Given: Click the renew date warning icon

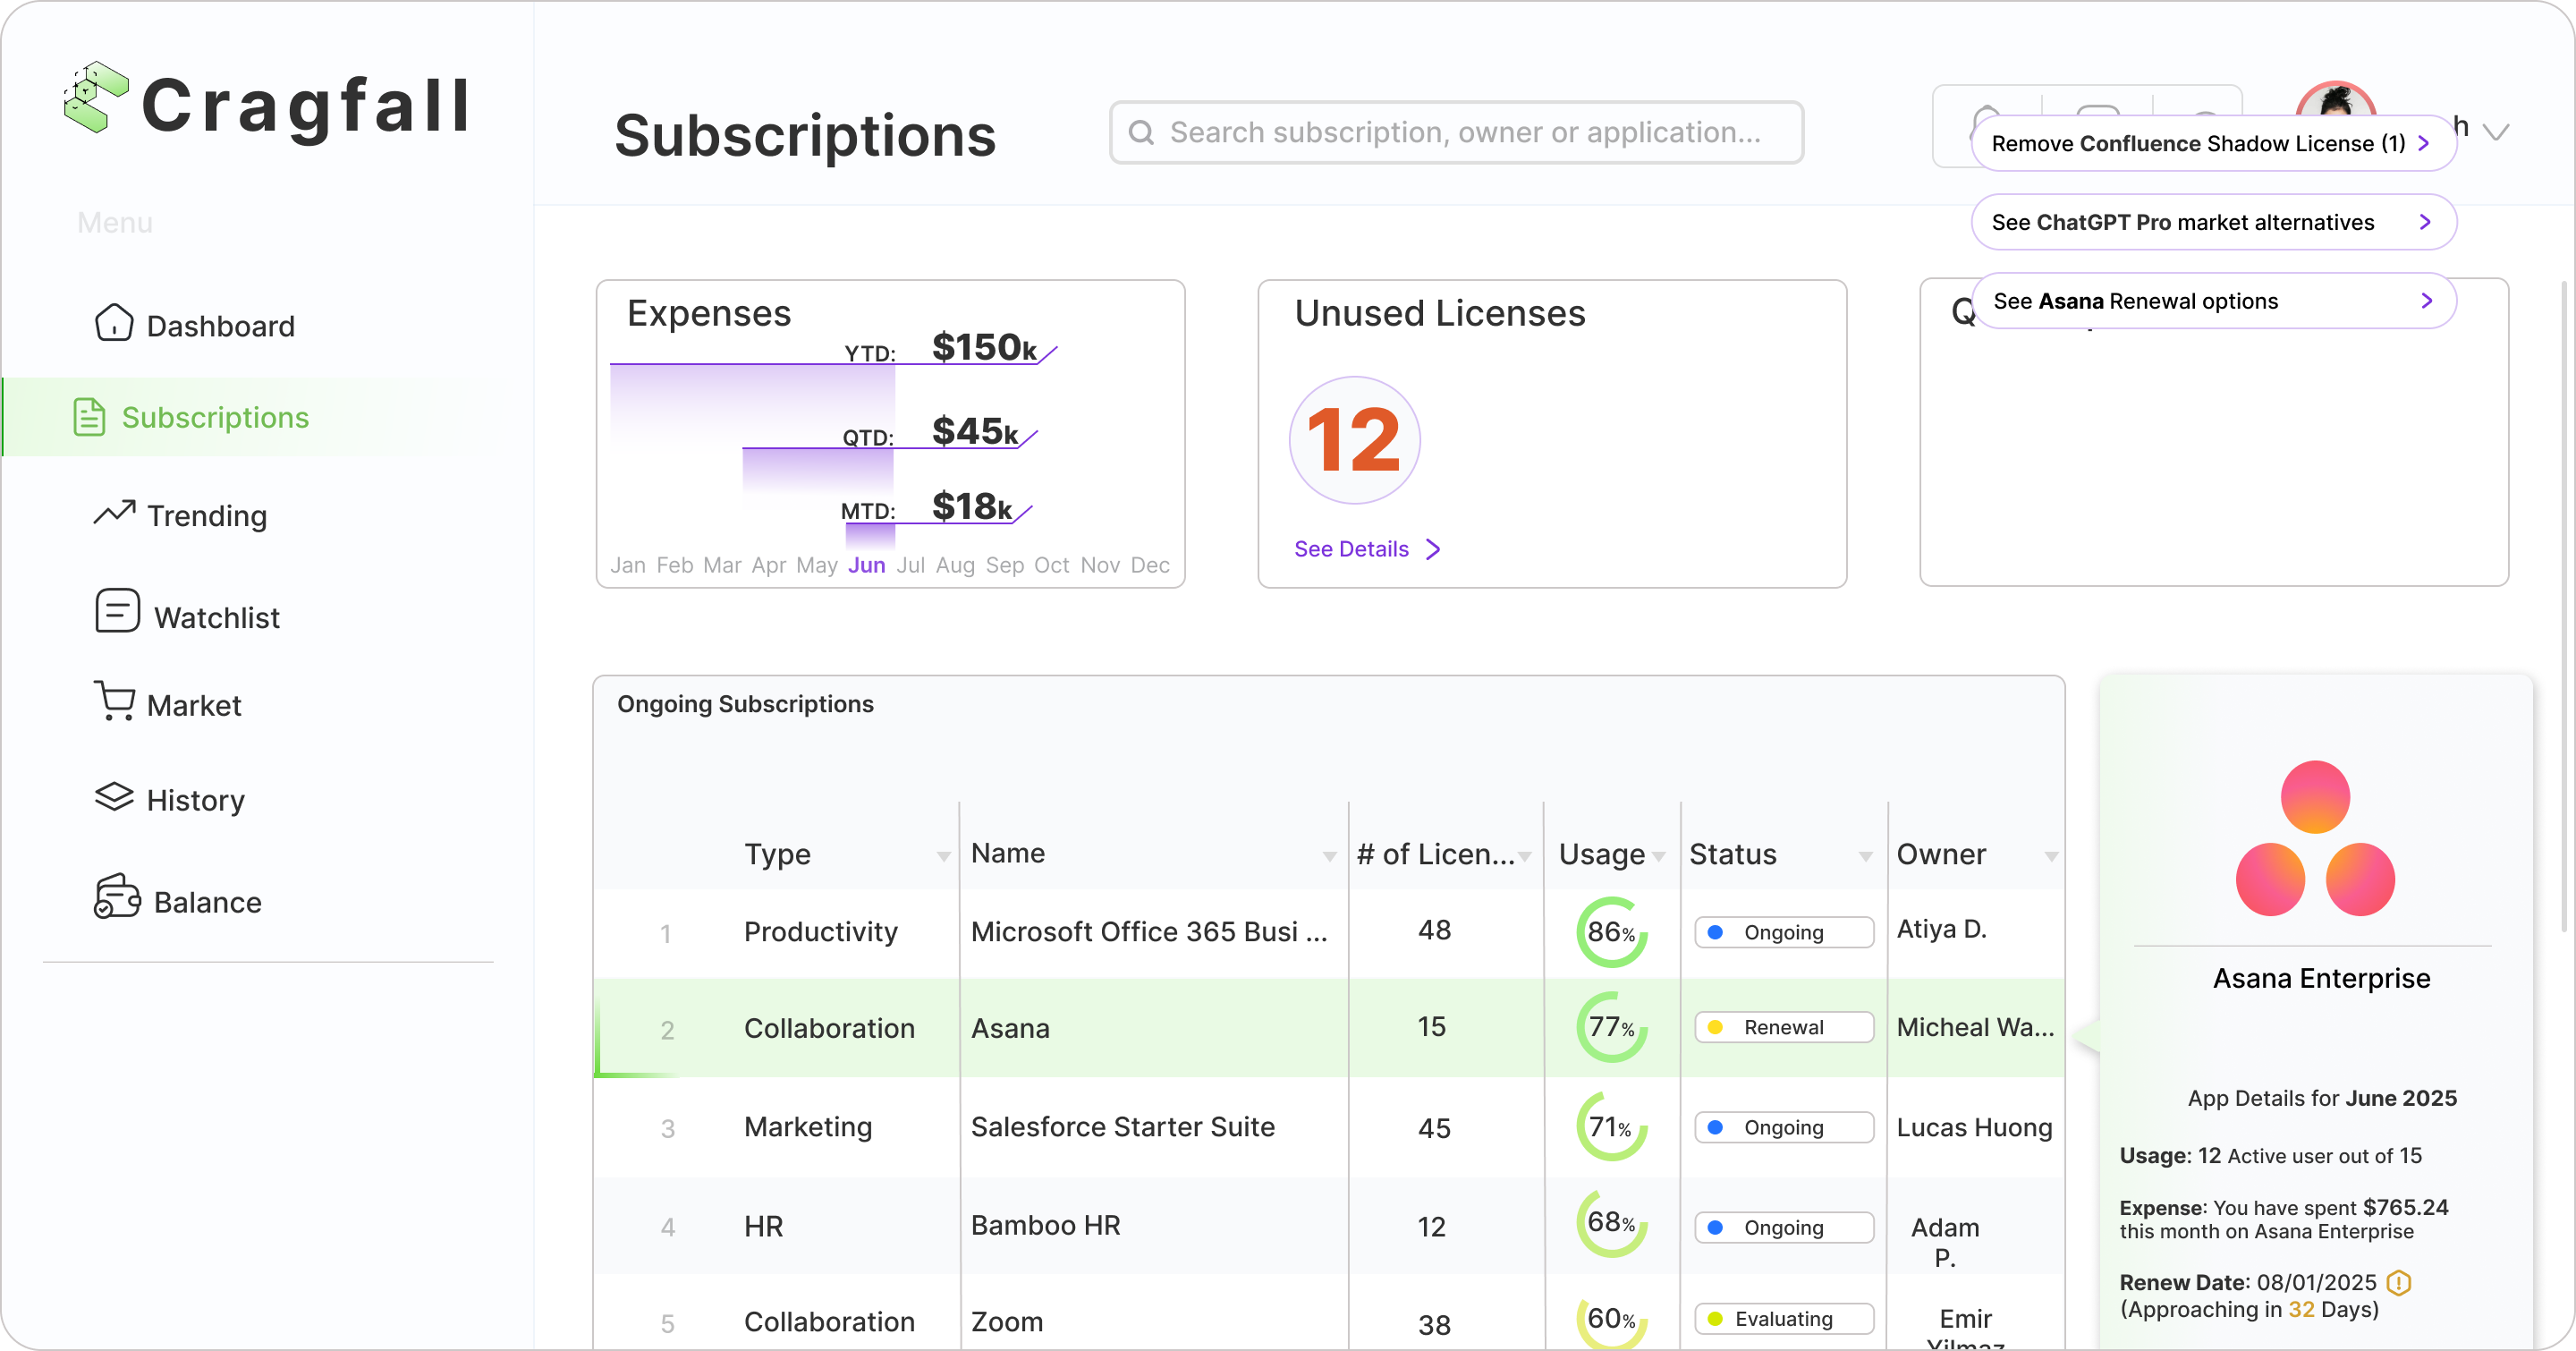Looking at the screenshot, I should click(x=2398, y=1283).
